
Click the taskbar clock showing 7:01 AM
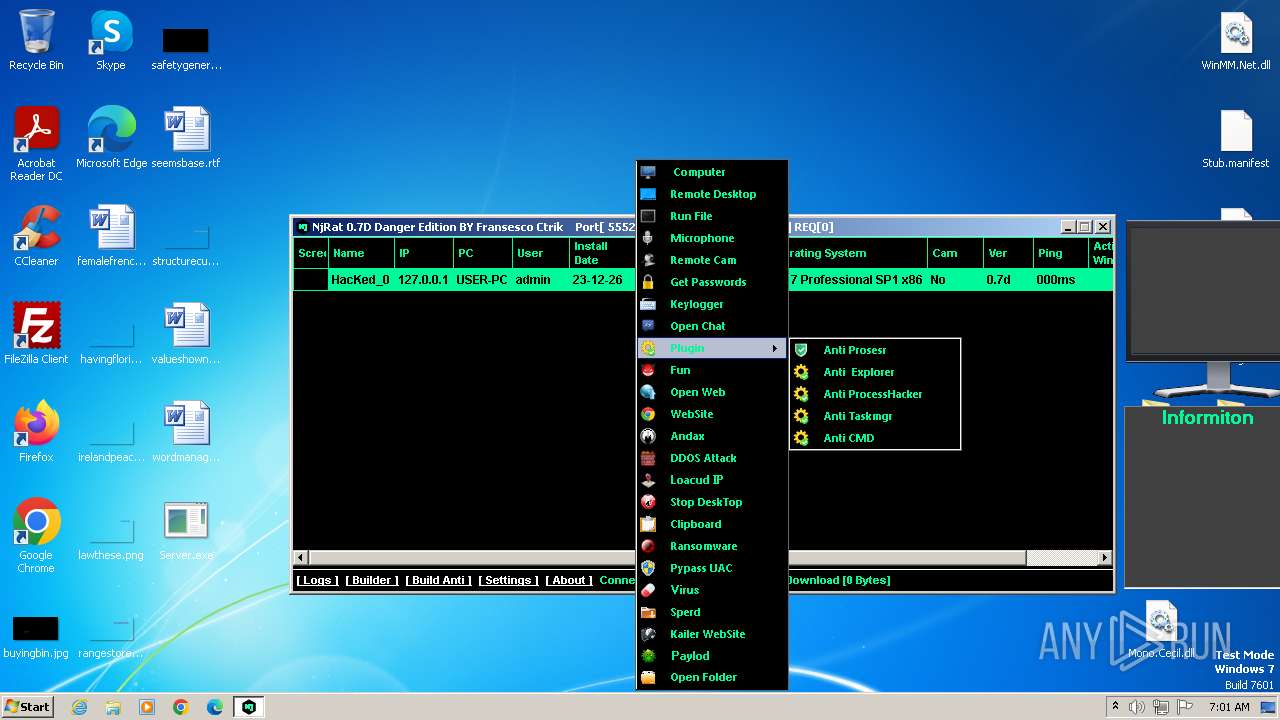click(x=1229, y=707)
